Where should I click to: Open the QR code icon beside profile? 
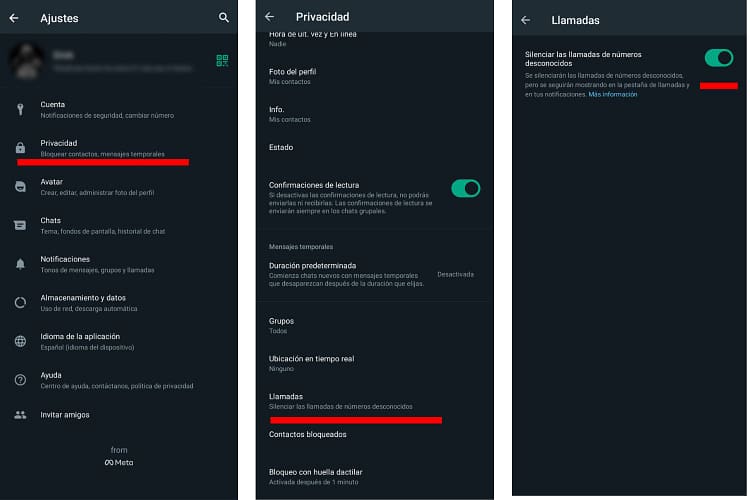click(222, 60)
